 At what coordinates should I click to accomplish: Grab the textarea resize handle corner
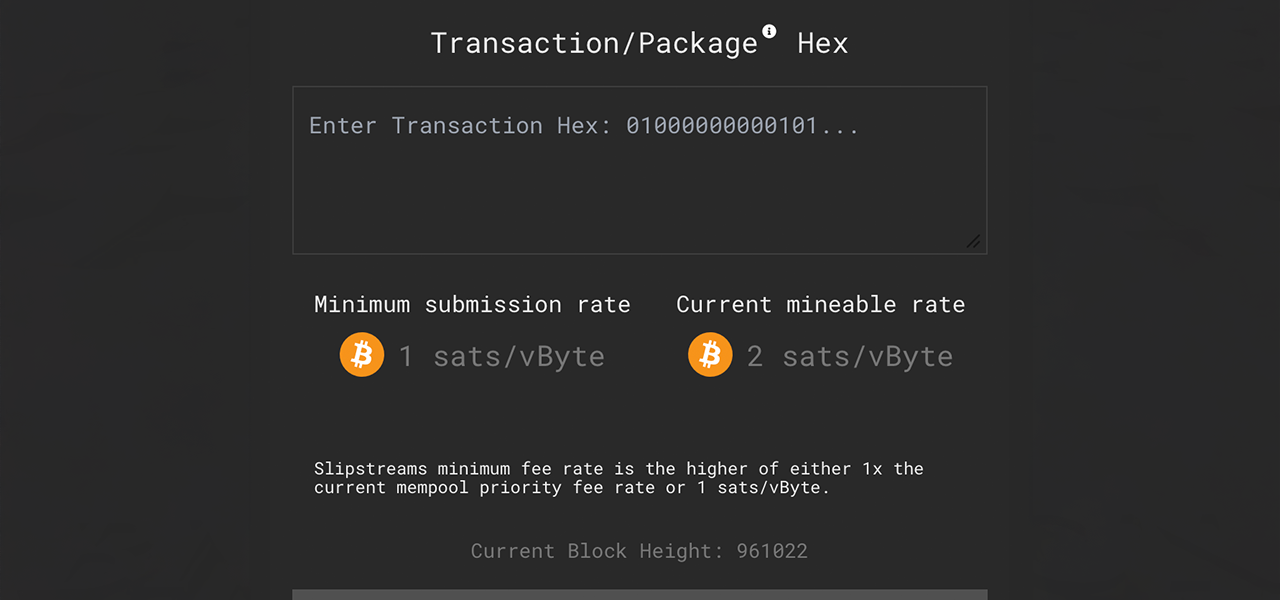click(973, 241)
